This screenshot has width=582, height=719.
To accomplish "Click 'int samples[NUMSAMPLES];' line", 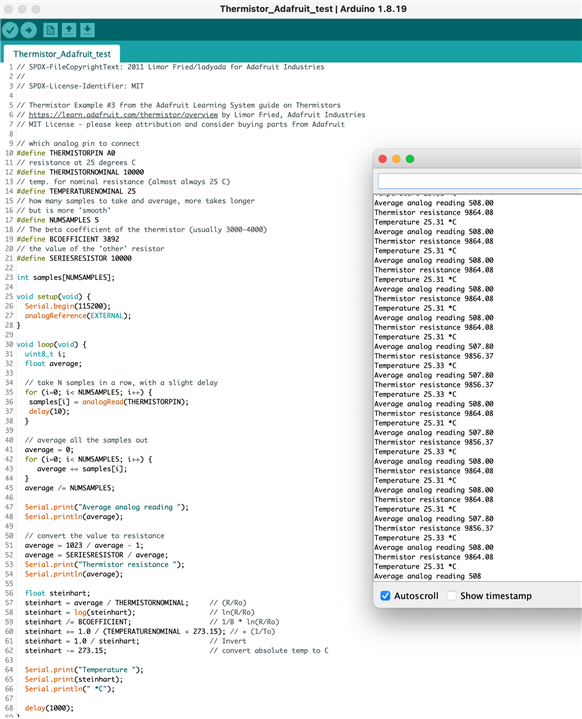I will pos(66,277).
